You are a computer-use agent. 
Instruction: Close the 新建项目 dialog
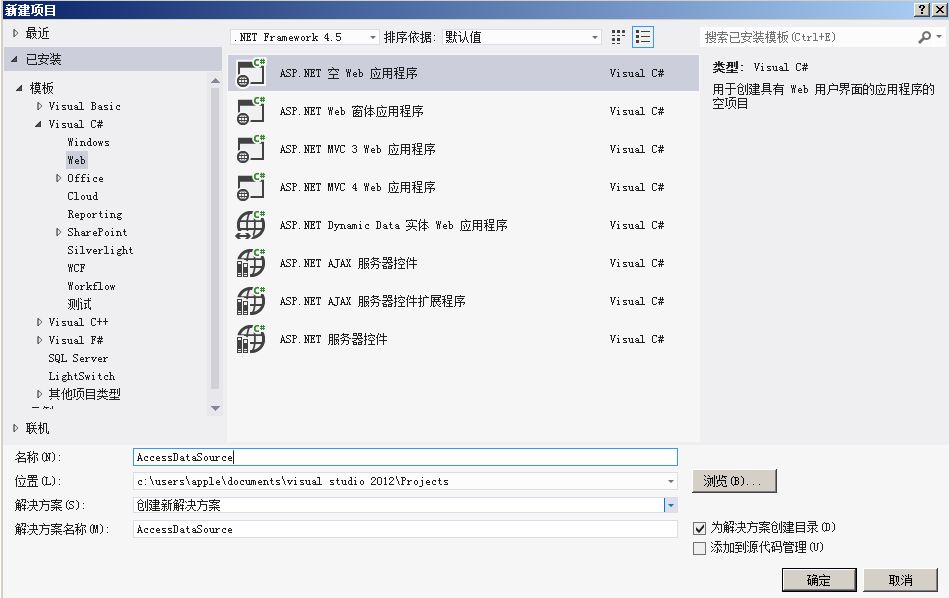(x=939, y=10)
